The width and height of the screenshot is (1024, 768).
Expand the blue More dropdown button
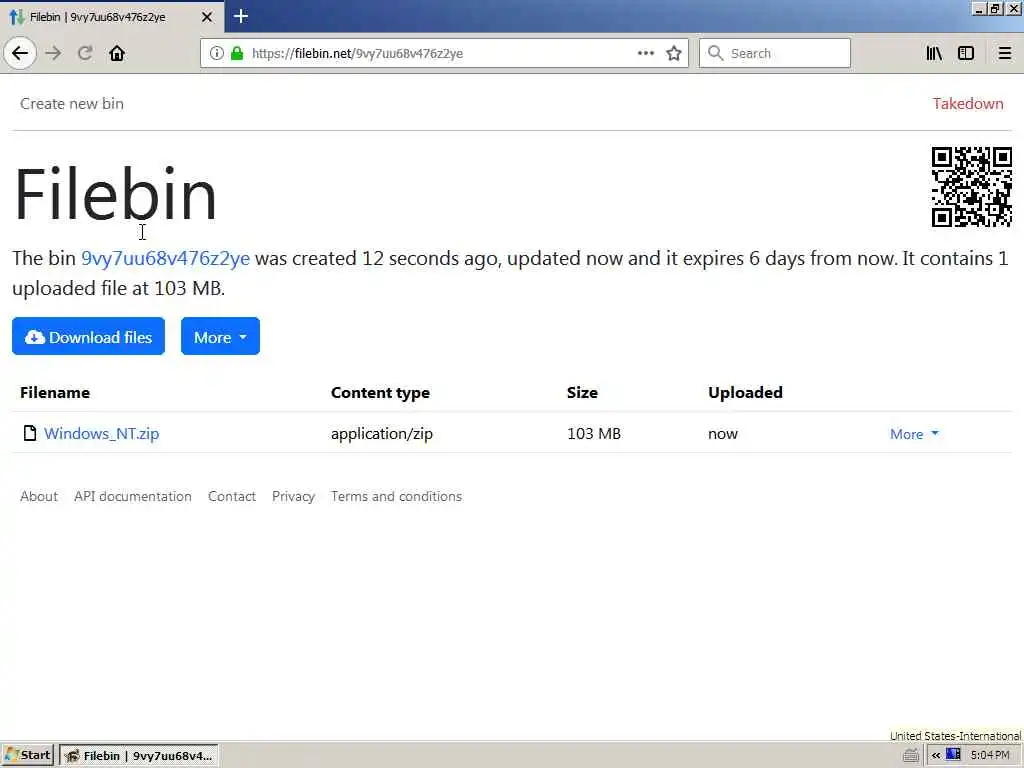coord(220,336)
